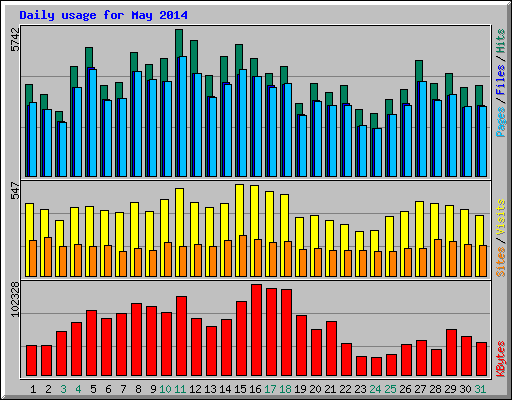Click day label 1 on the x-axis
This screenshot has width=512, height=400.
tap(33, 389)
